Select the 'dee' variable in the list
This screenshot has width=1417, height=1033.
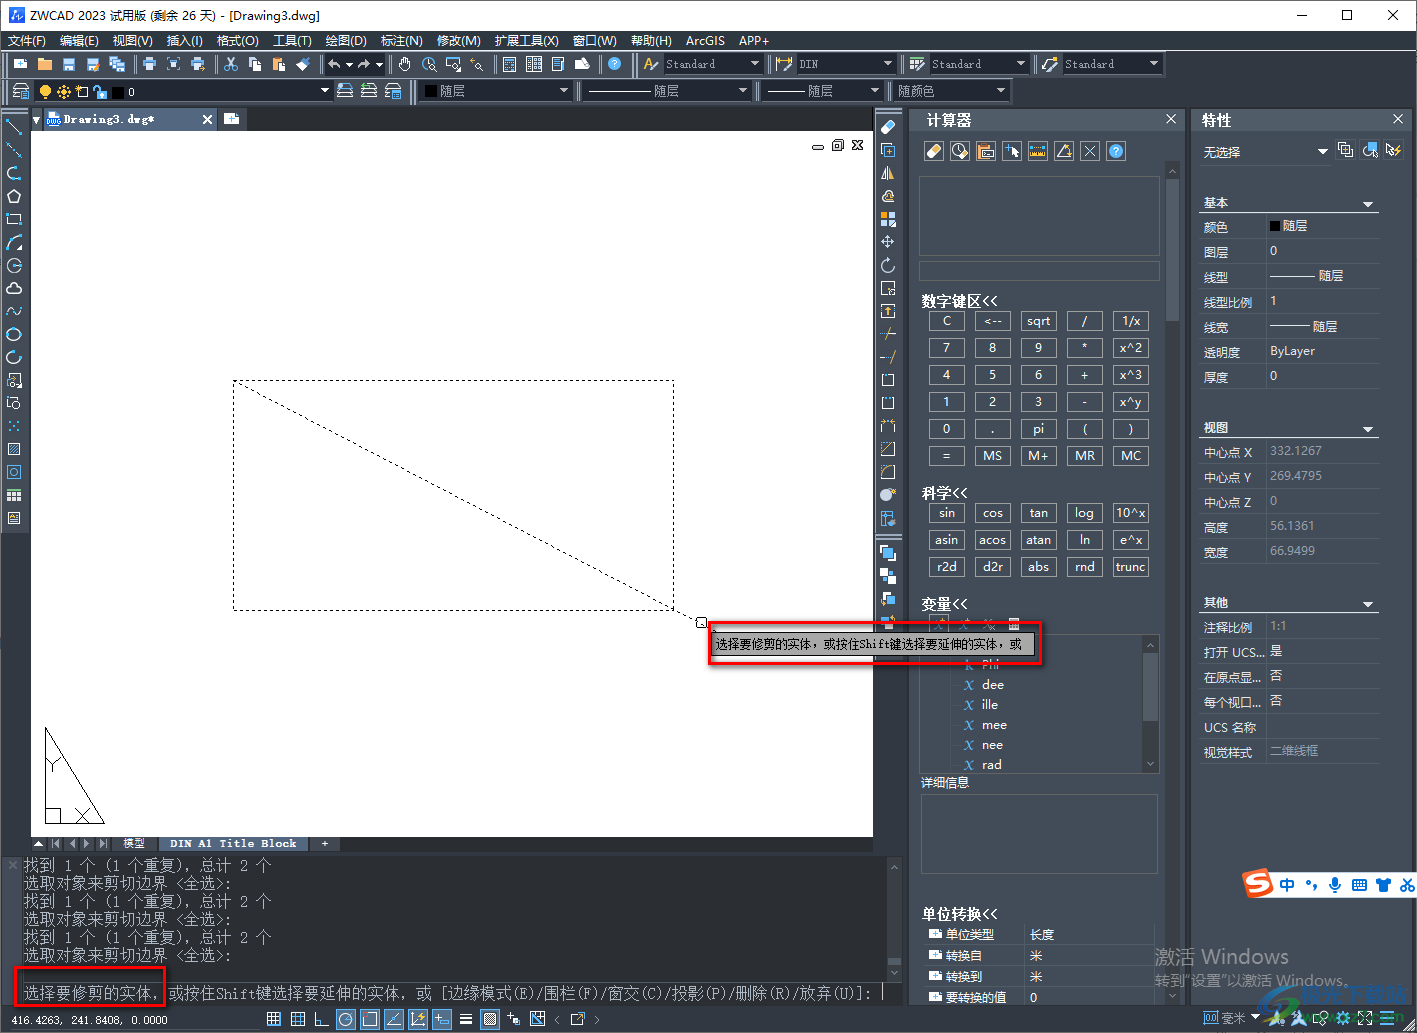pos(993,685)
